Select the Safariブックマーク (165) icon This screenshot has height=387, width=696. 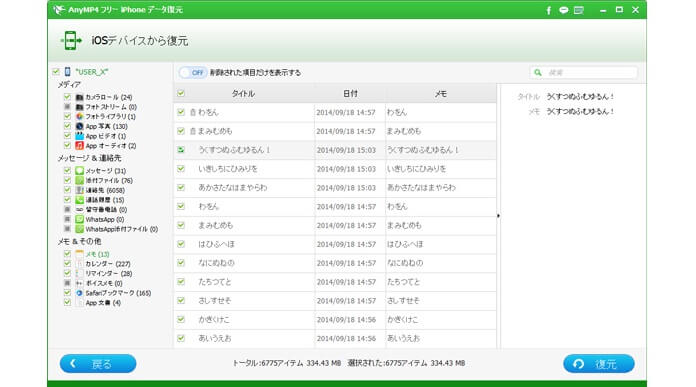pos(79,293)
